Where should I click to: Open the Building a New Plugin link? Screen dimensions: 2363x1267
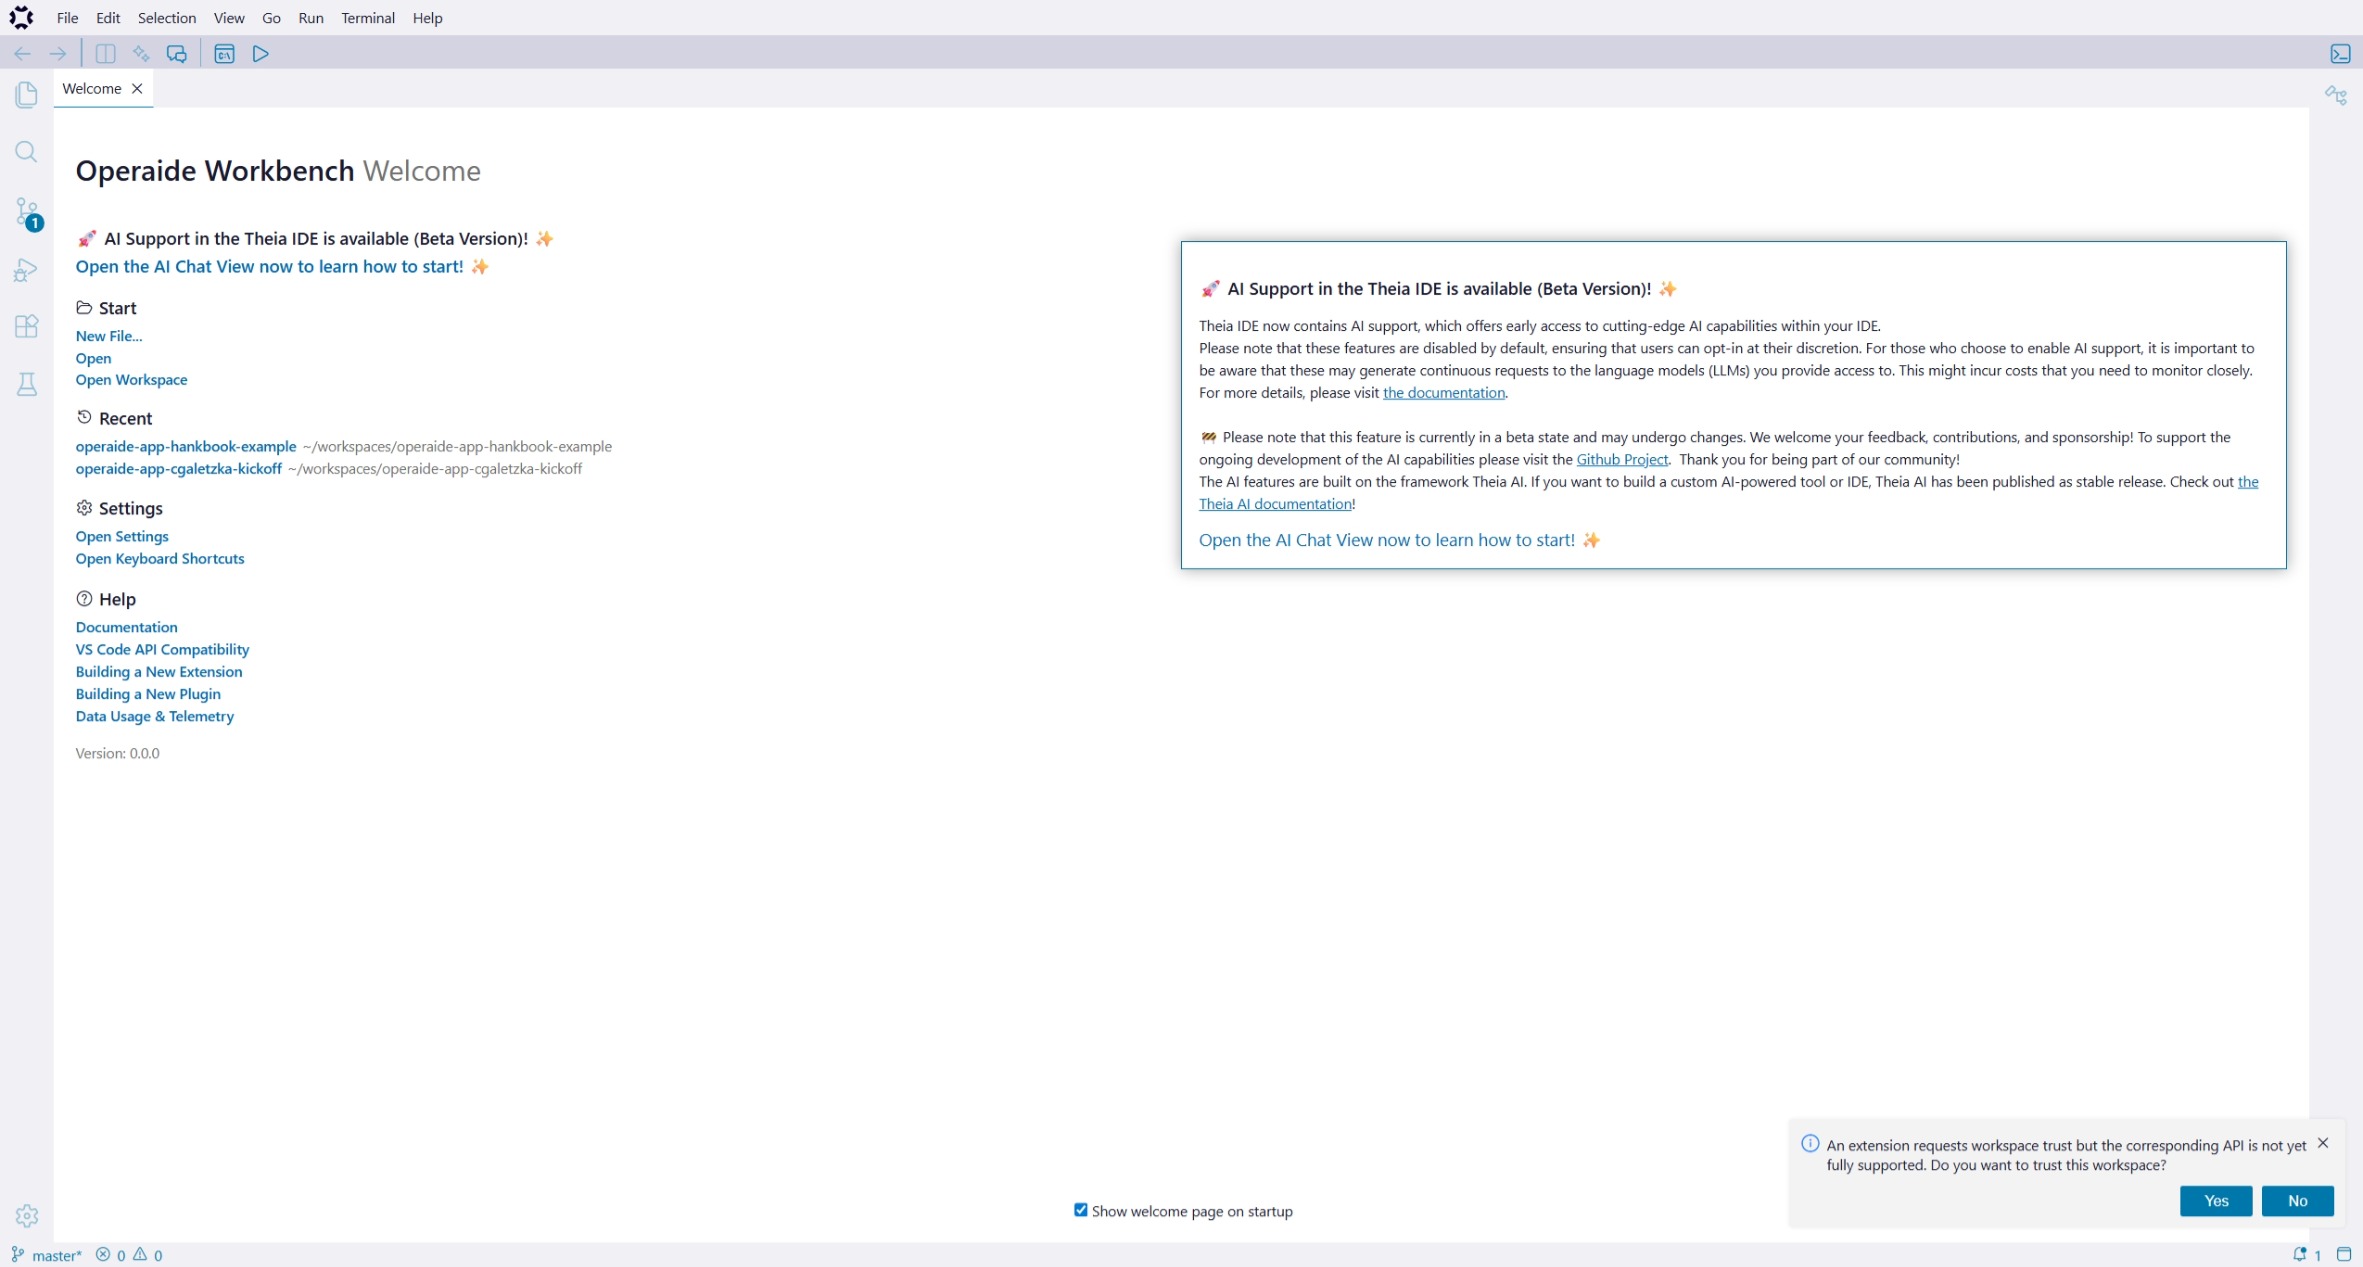[x=148, y=694]
